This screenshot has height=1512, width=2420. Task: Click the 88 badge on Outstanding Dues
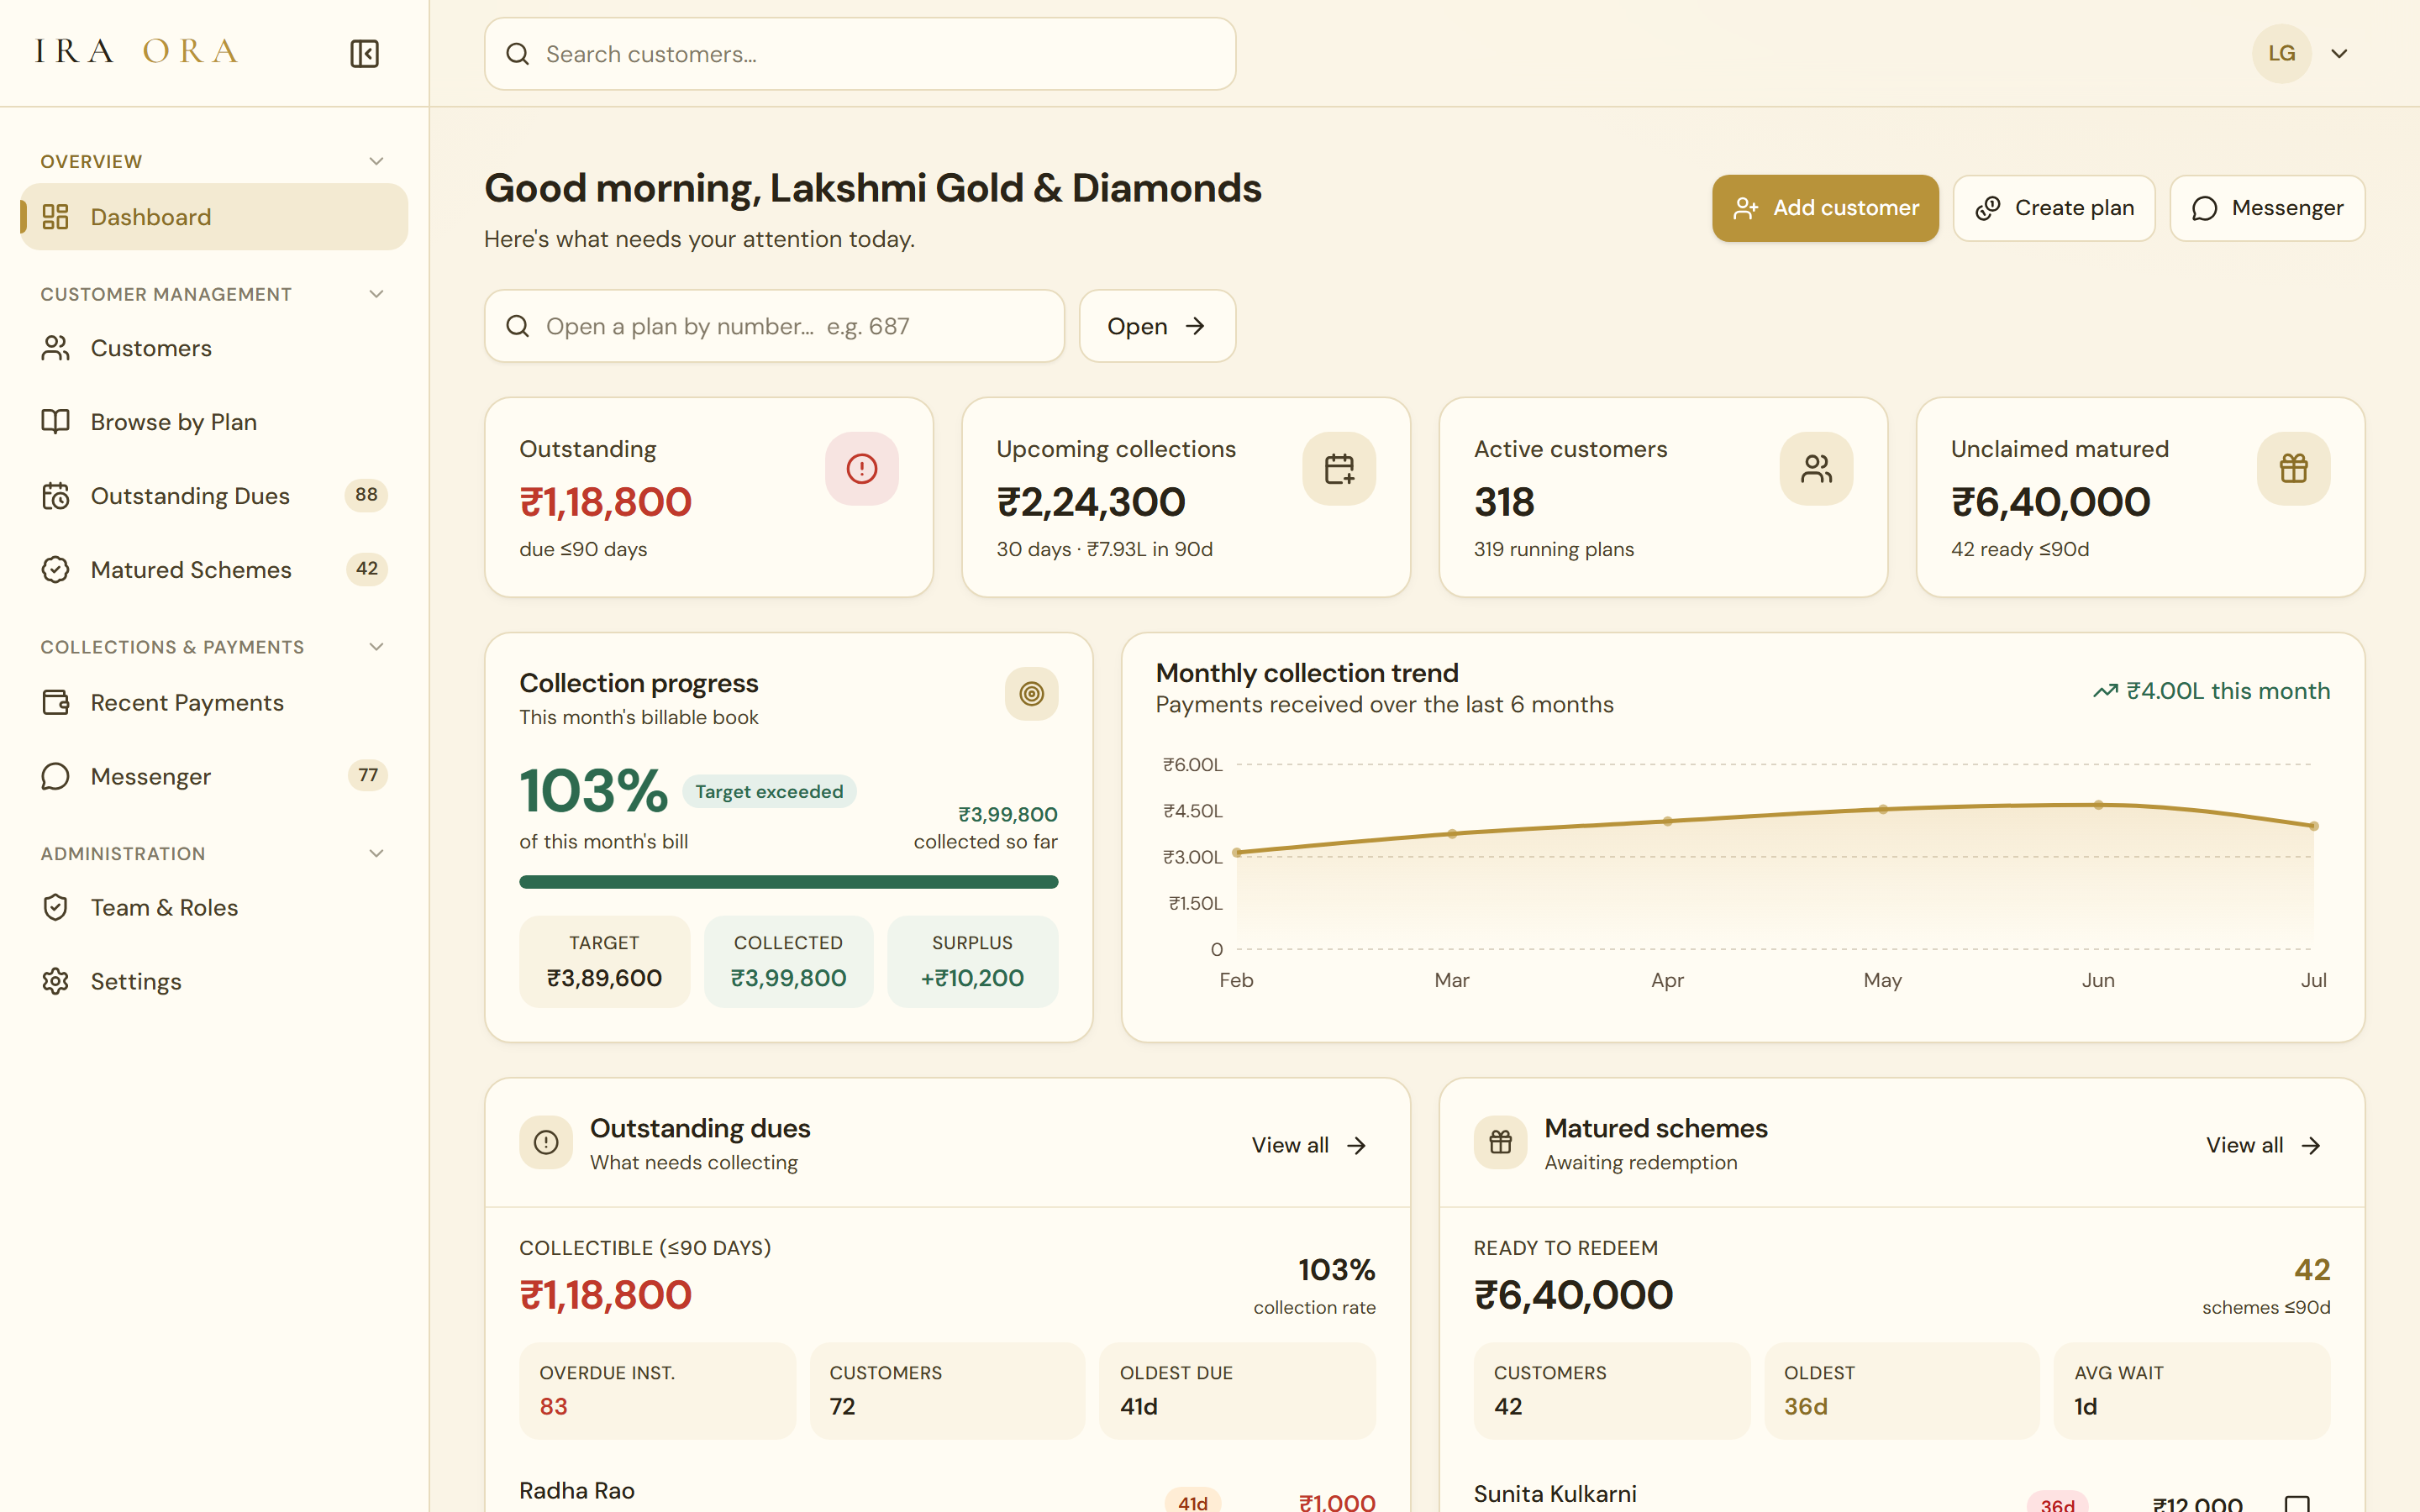pyautogui.click(x=366, y=495)
